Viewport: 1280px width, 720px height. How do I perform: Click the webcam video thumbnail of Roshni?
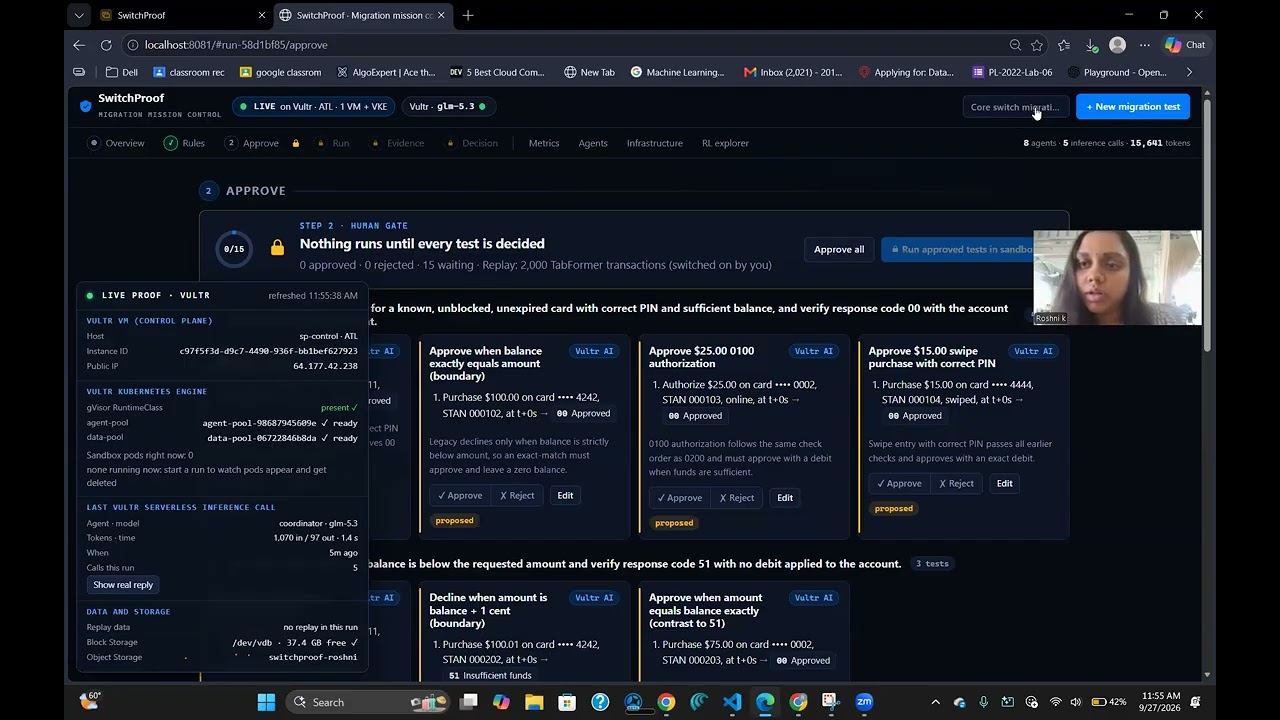[x=1117, y=278]
